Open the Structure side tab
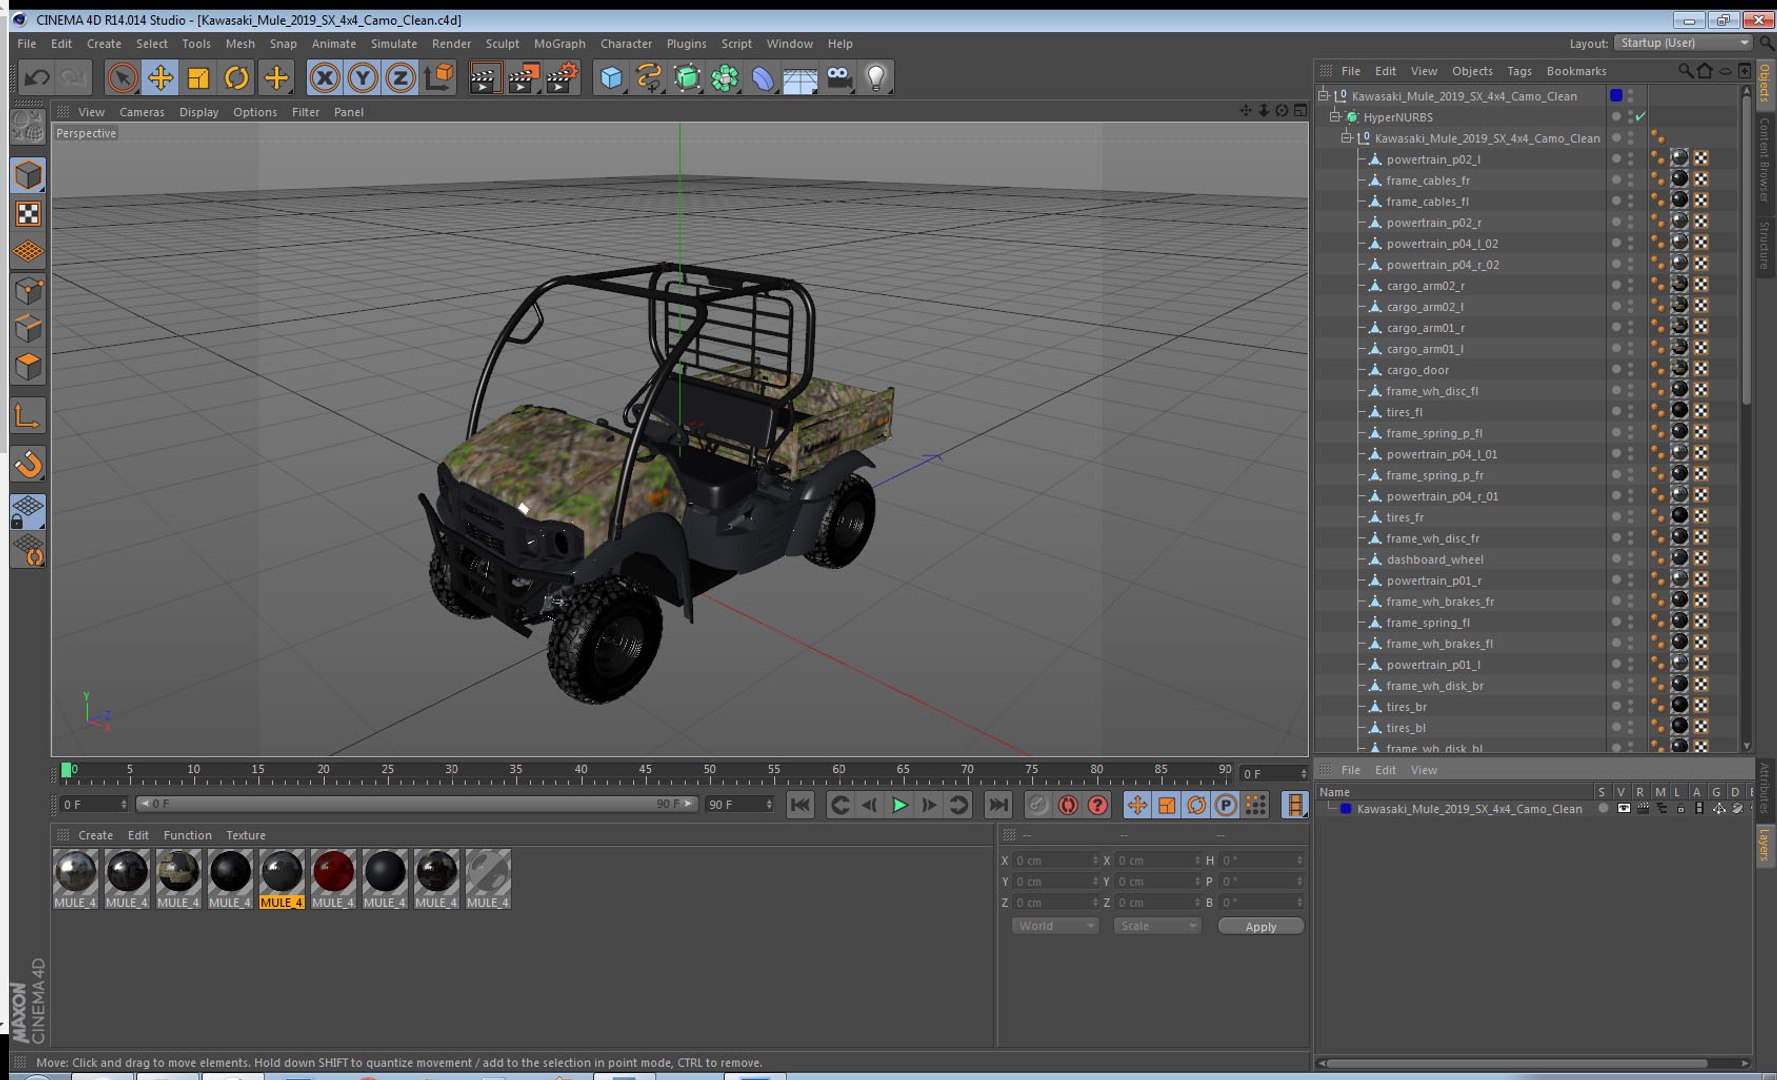This screenshot has height=1080, width=1777. 1765,246
